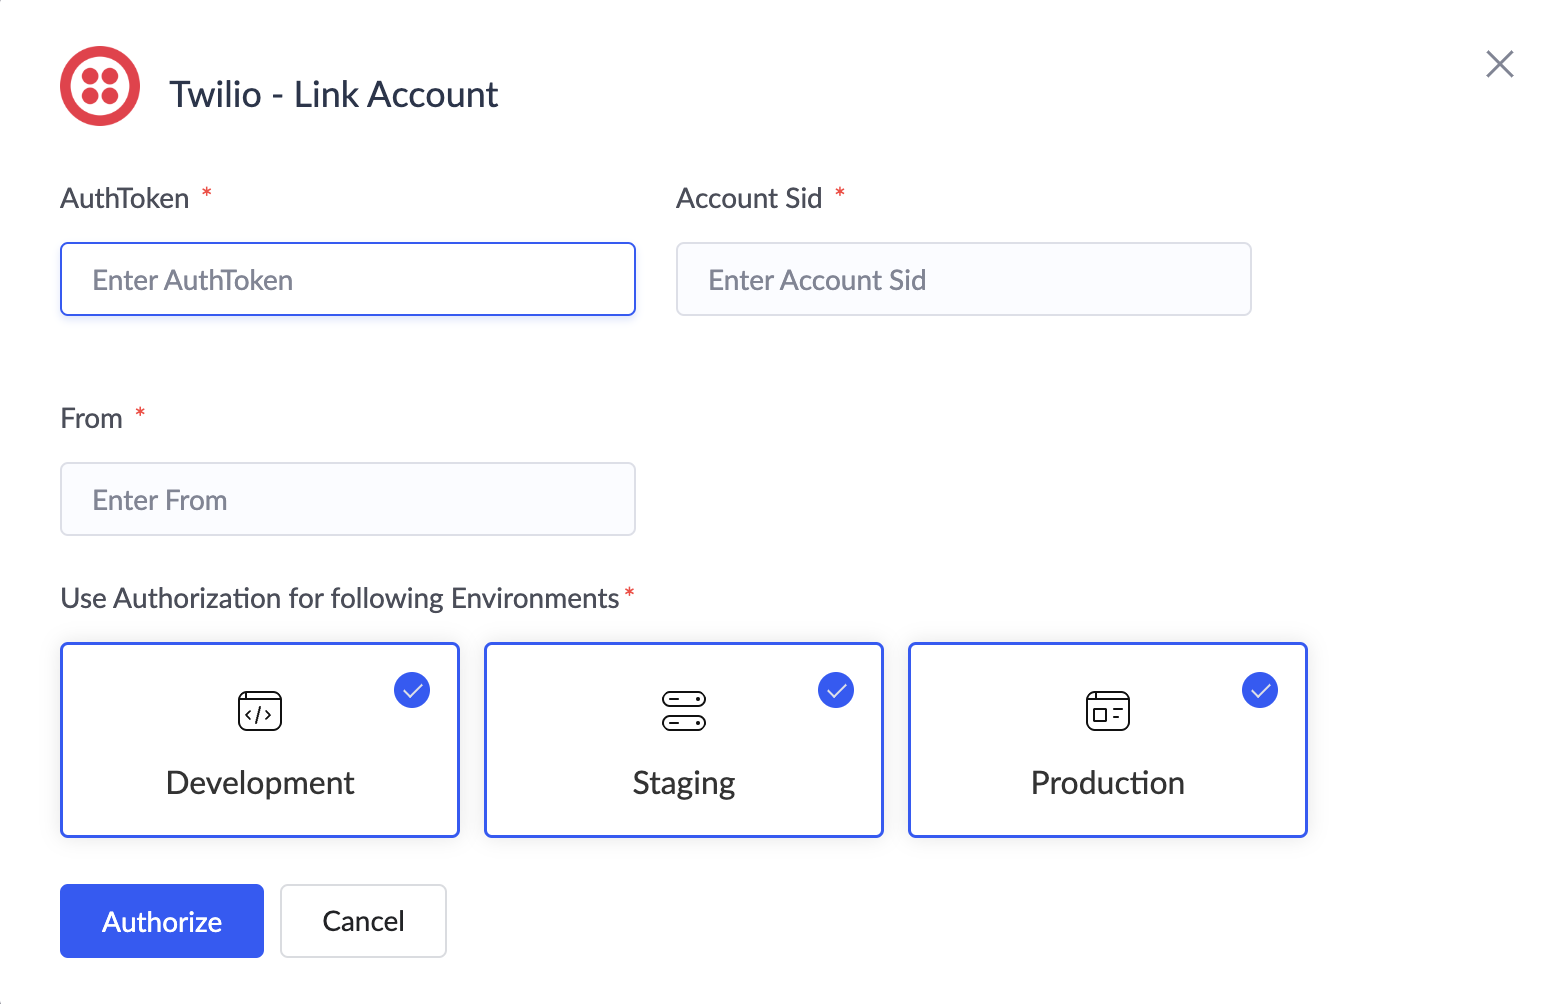Focus the Enter AuthToken field
Viewport: 1554px width, 1004px height.
(x=348, y=279)
